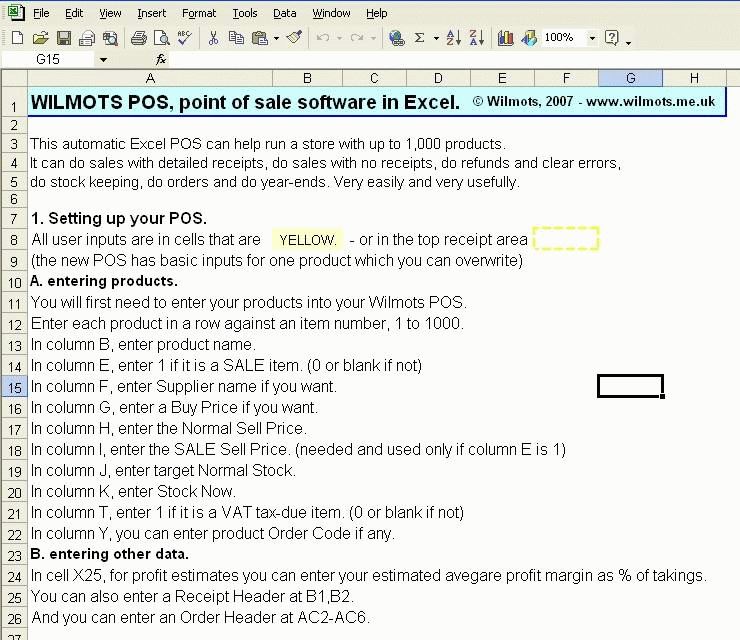Image resolution: width=740 pixels, height=640 pixels.
Task: Open the Chart Wizard icon
Action: pos(505,38)
